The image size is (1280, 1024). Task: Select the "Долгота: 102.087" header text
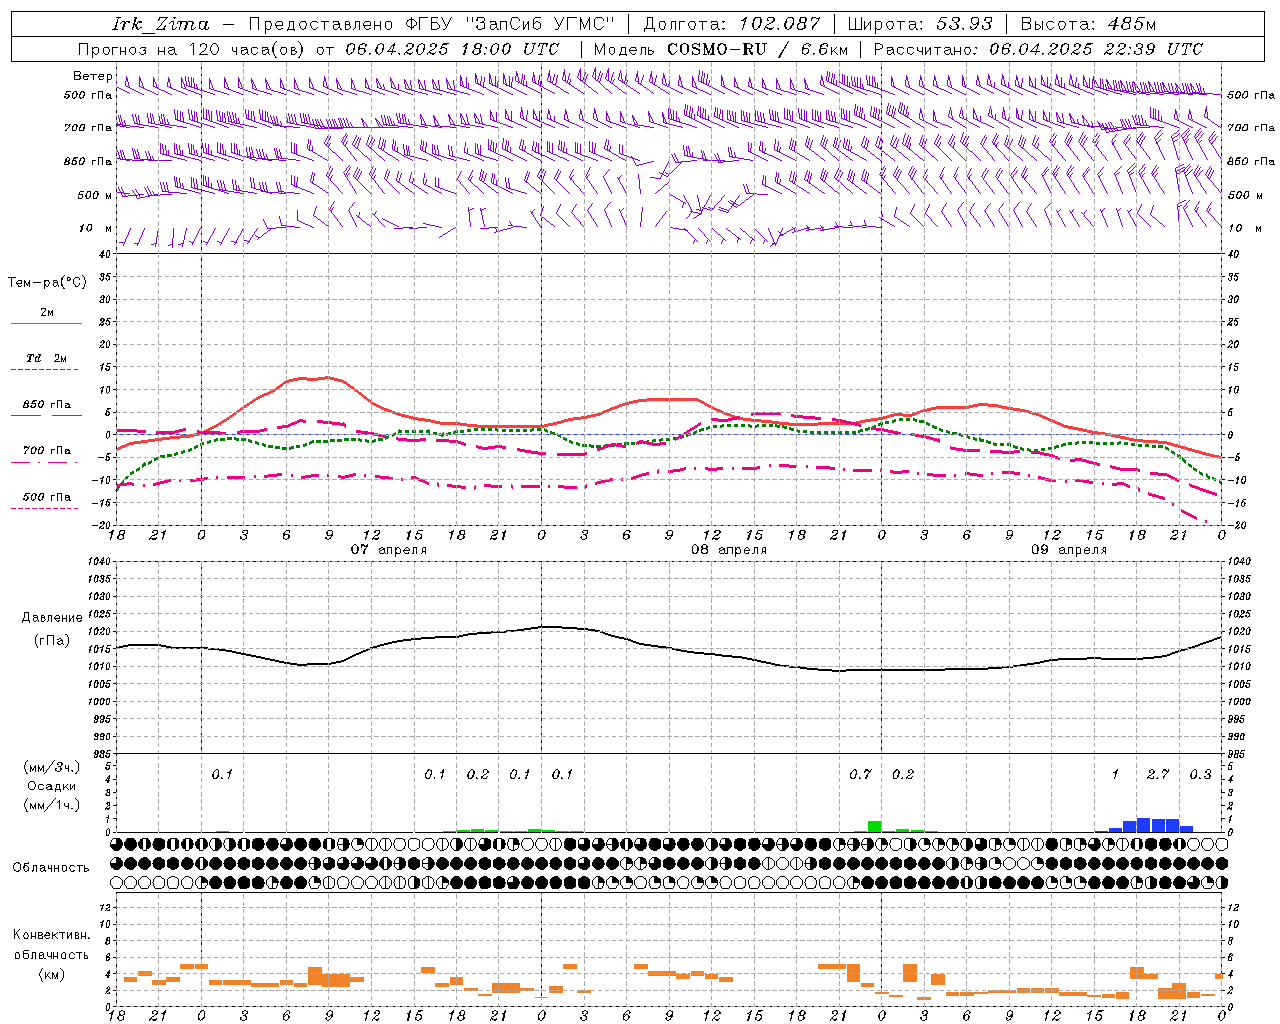[732, 24]
